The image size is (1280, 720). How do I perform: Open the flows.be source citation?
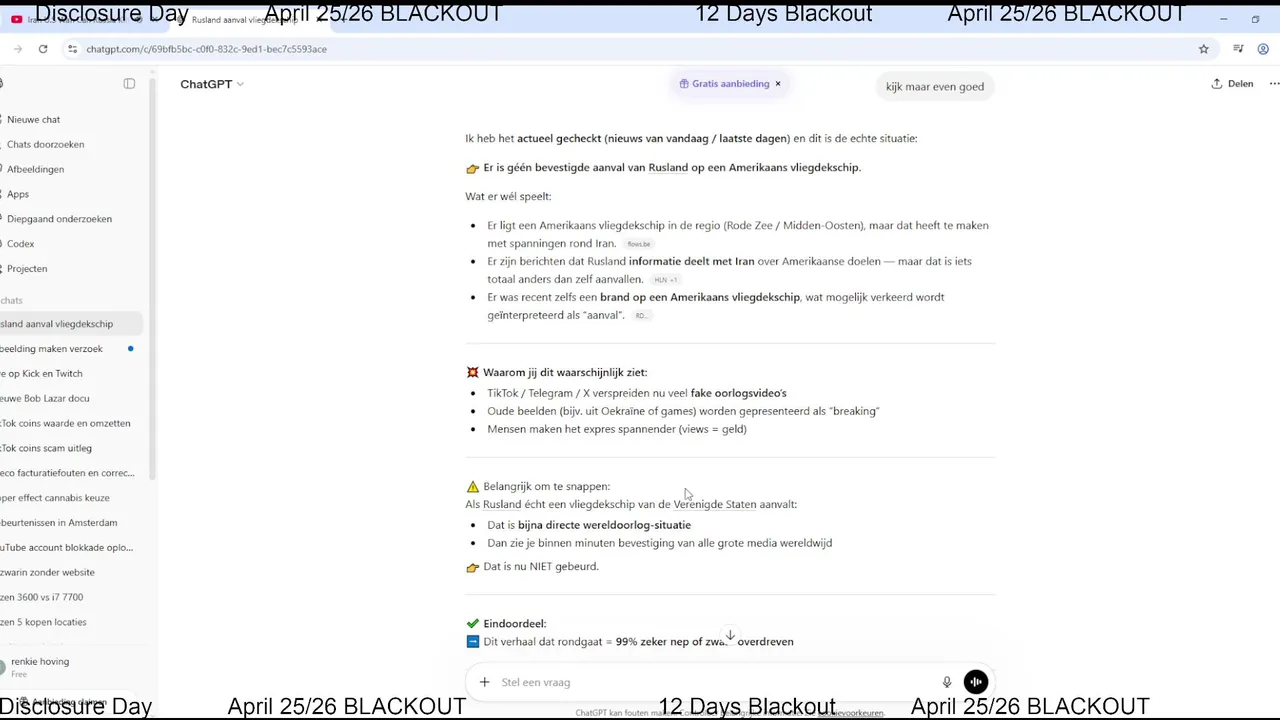point(638,244)
